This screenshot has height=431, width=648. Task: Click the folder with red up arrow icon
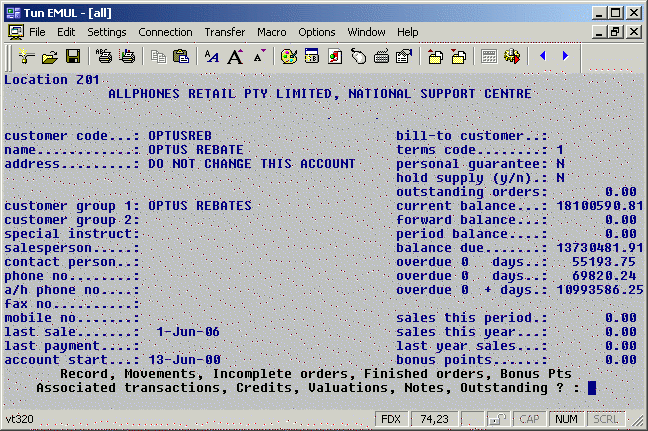[435, 56]
